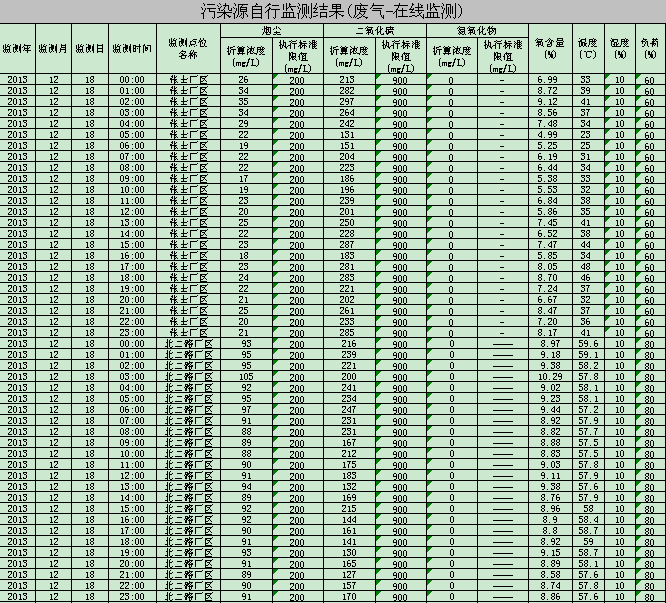The height and width of the screenshot is (603, 666).
Task: Select the oxygen content 9.44 cell
Action: click(x=550, y=410)
